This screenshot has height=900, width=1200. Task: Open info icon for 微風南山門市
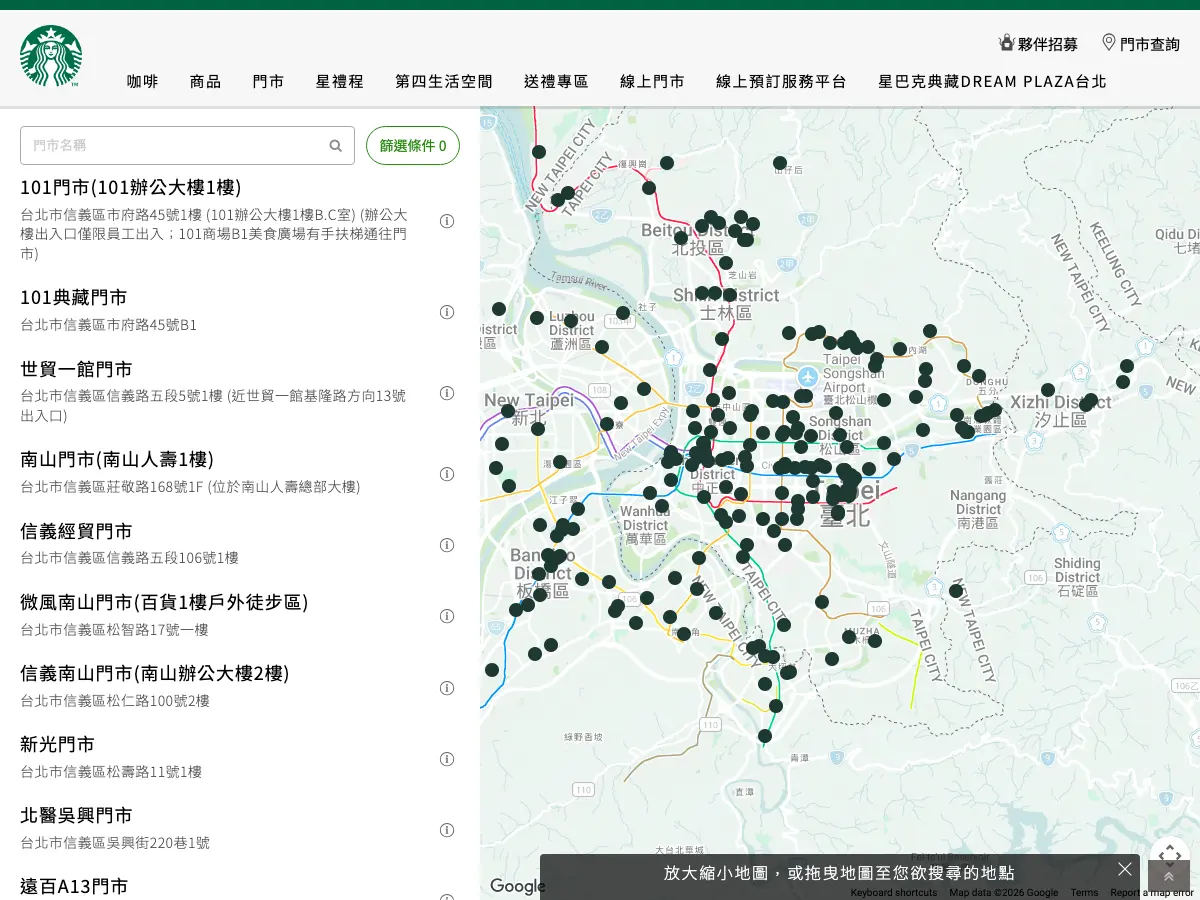447,616
